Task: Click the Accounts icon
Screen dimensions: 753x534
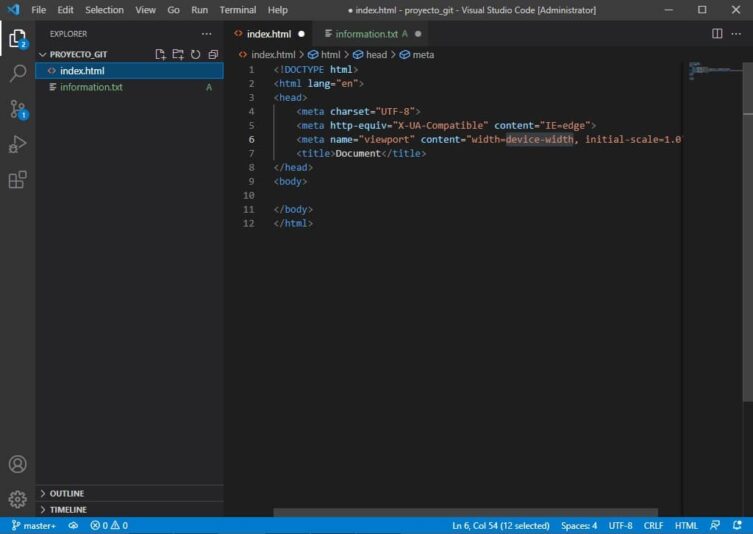Action: click(17, 464)
